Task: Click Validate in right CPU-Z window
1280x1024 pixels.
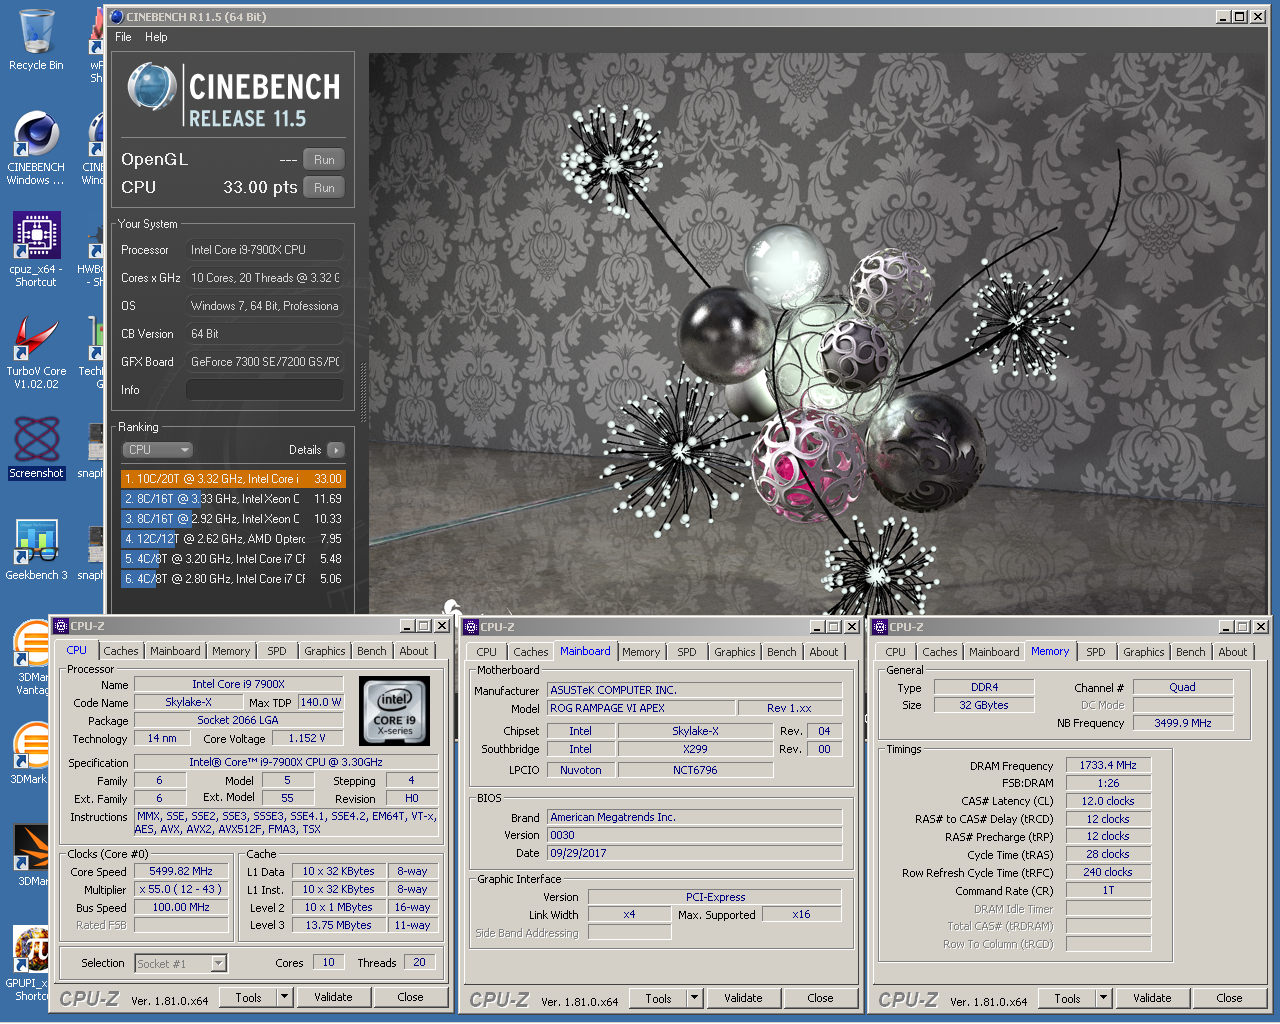Action: [1152, 998]
